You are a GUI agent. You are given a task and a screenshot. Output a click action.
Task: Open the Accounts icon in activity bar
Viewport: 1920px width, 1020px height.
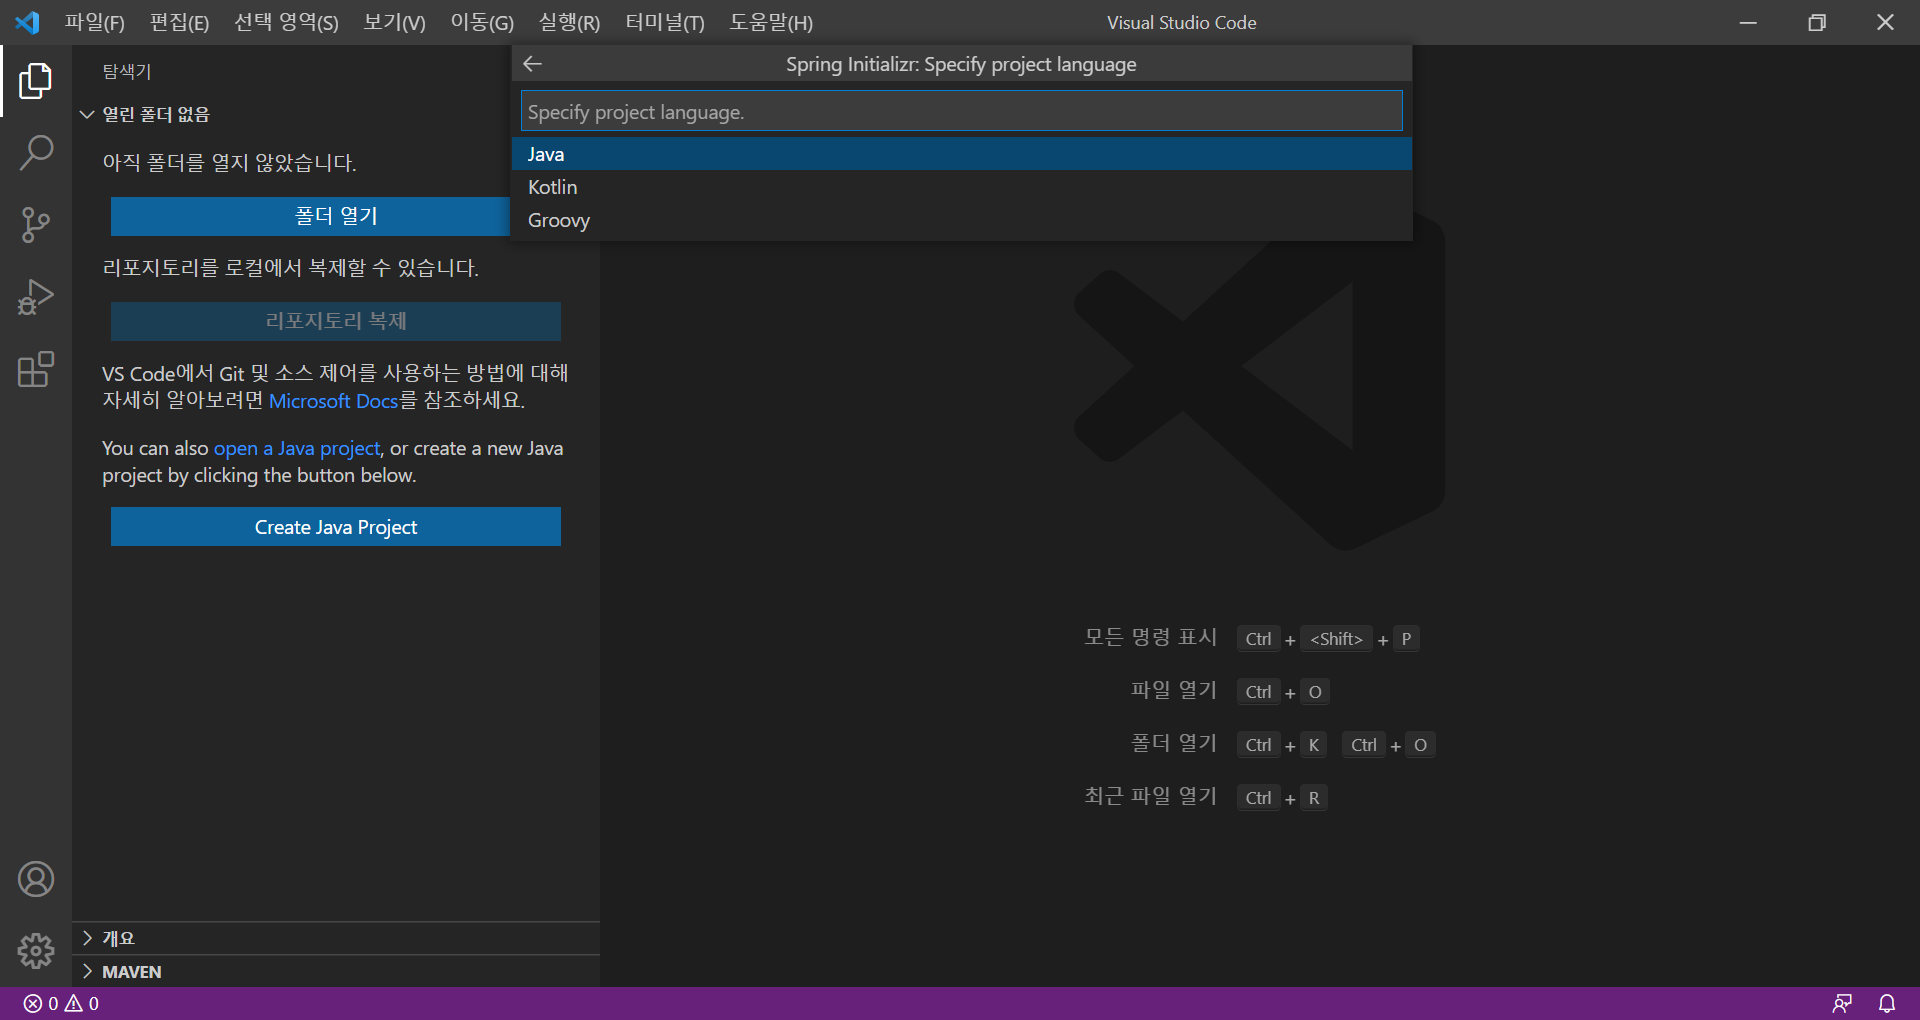(36, 879)
